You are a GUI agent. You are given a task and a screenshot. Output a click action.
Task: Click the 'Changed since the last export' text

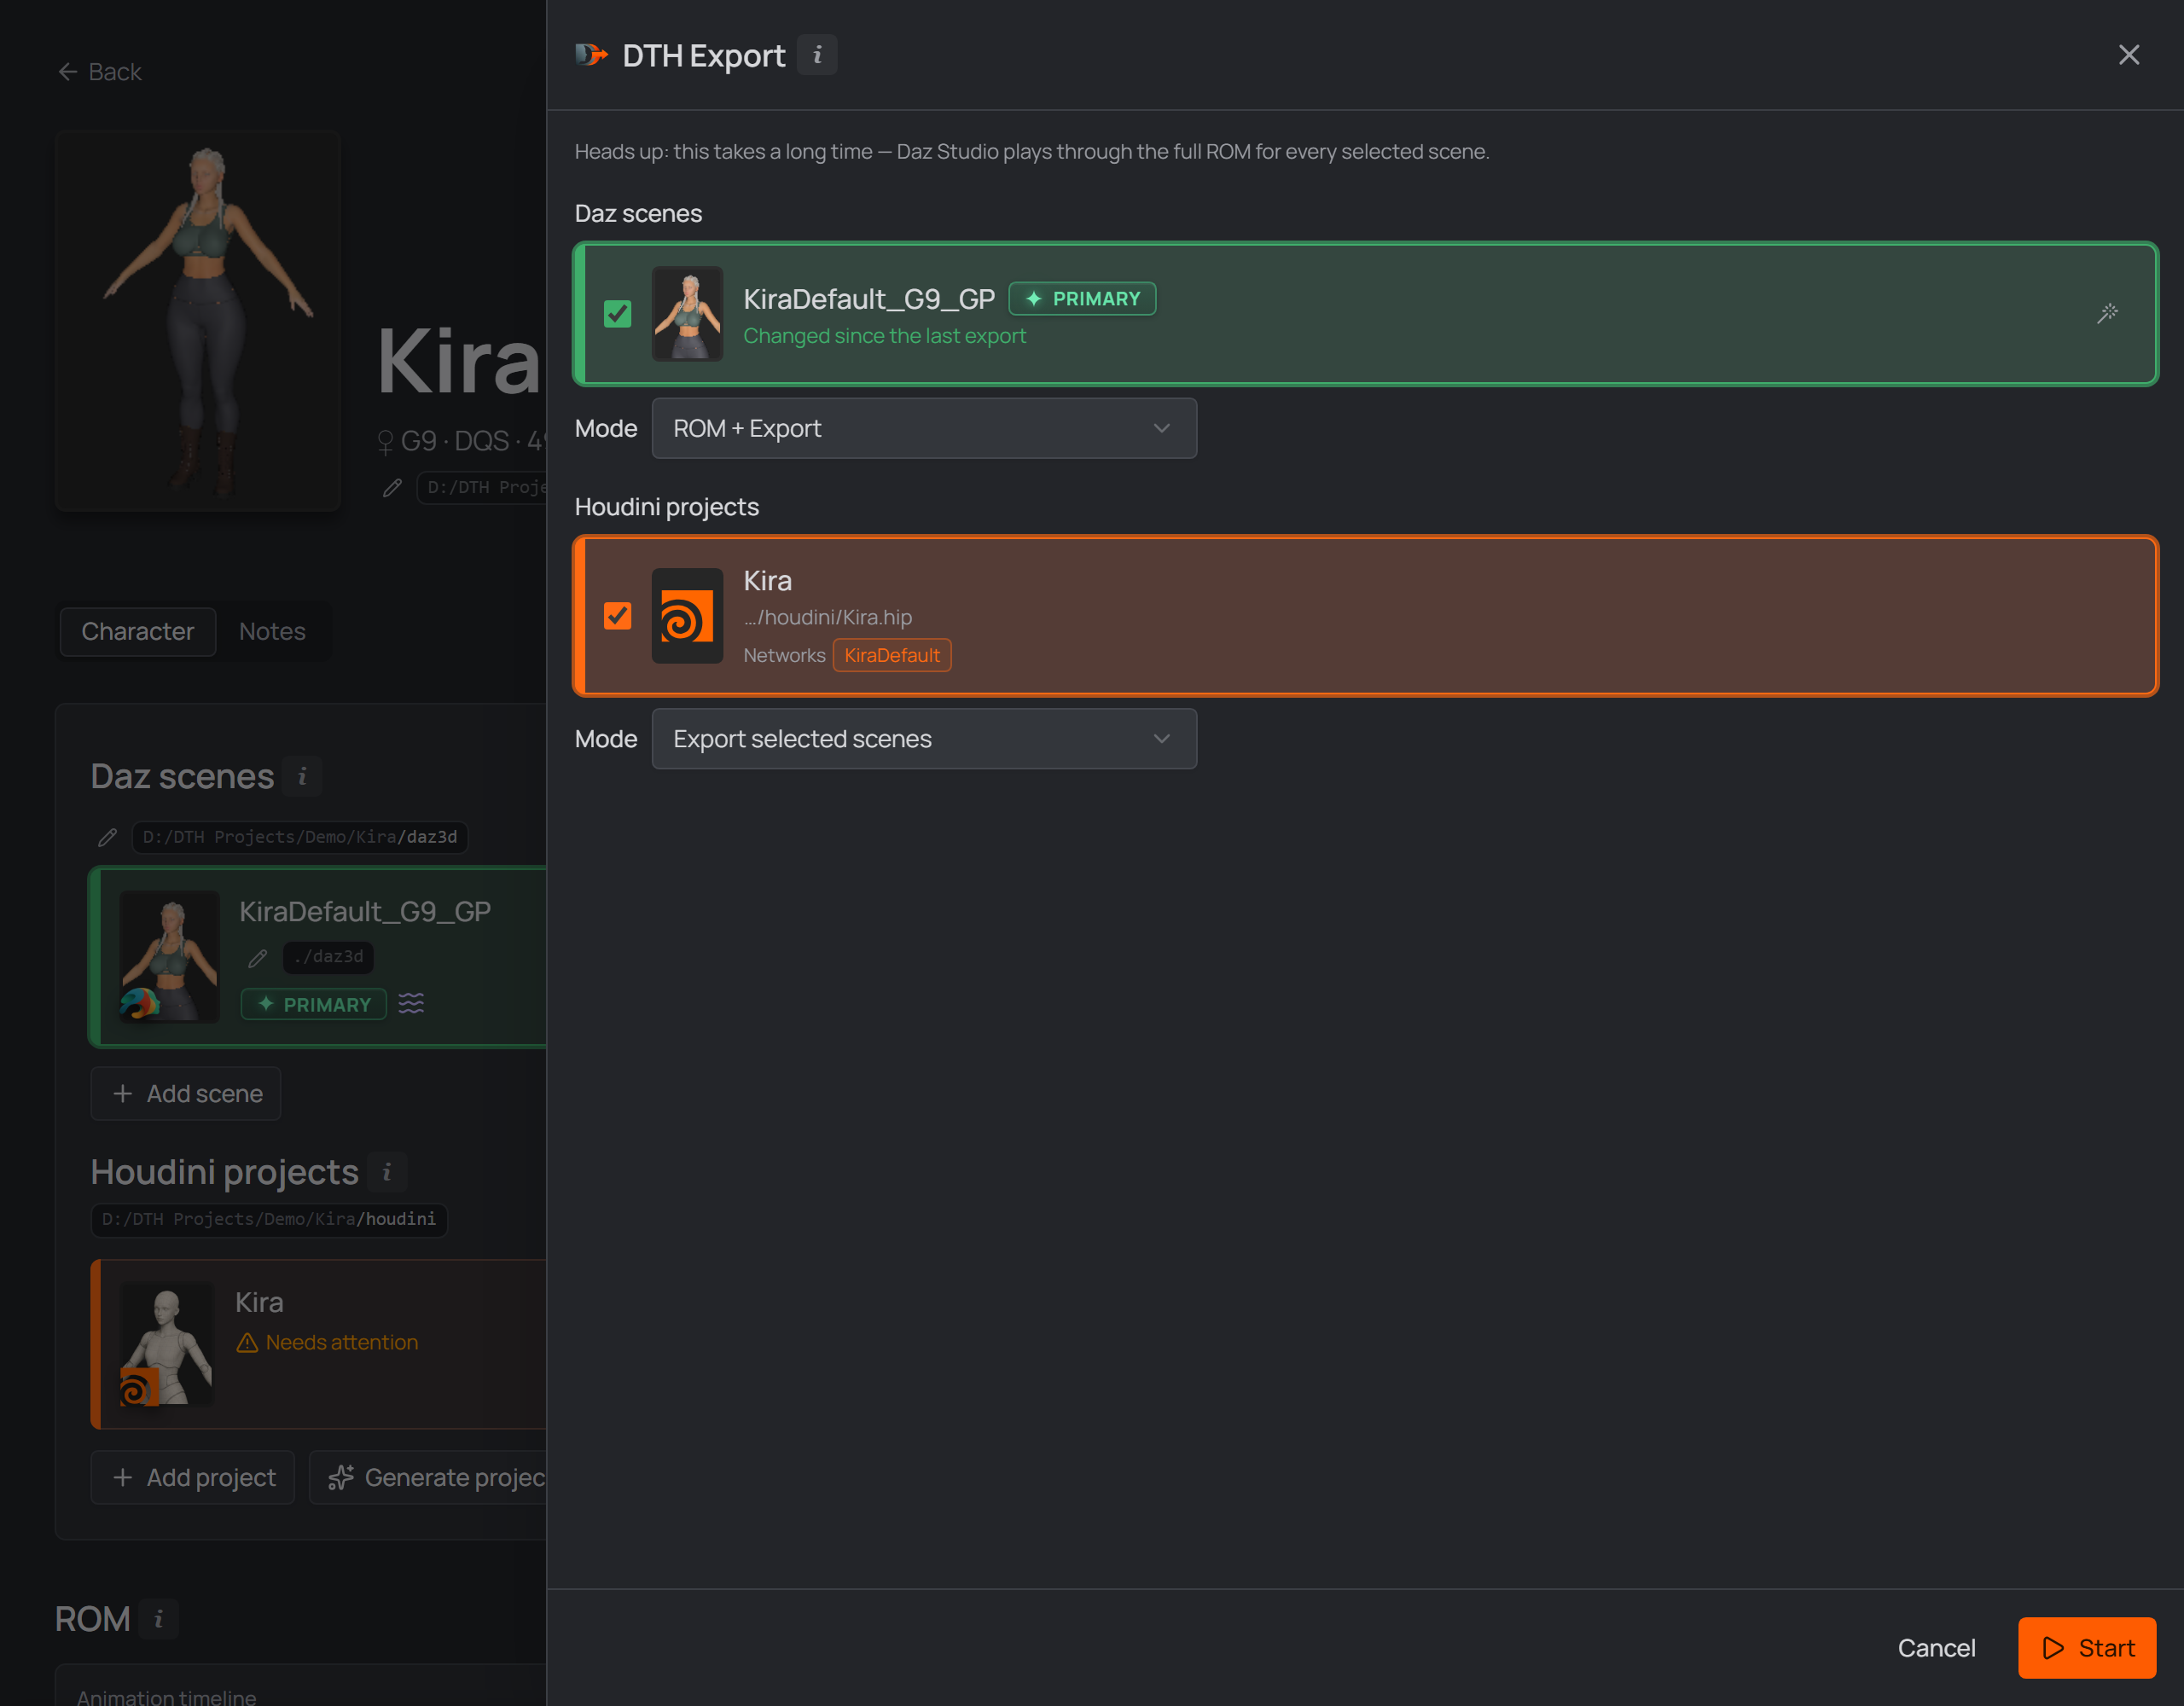[x=885, y=336]
